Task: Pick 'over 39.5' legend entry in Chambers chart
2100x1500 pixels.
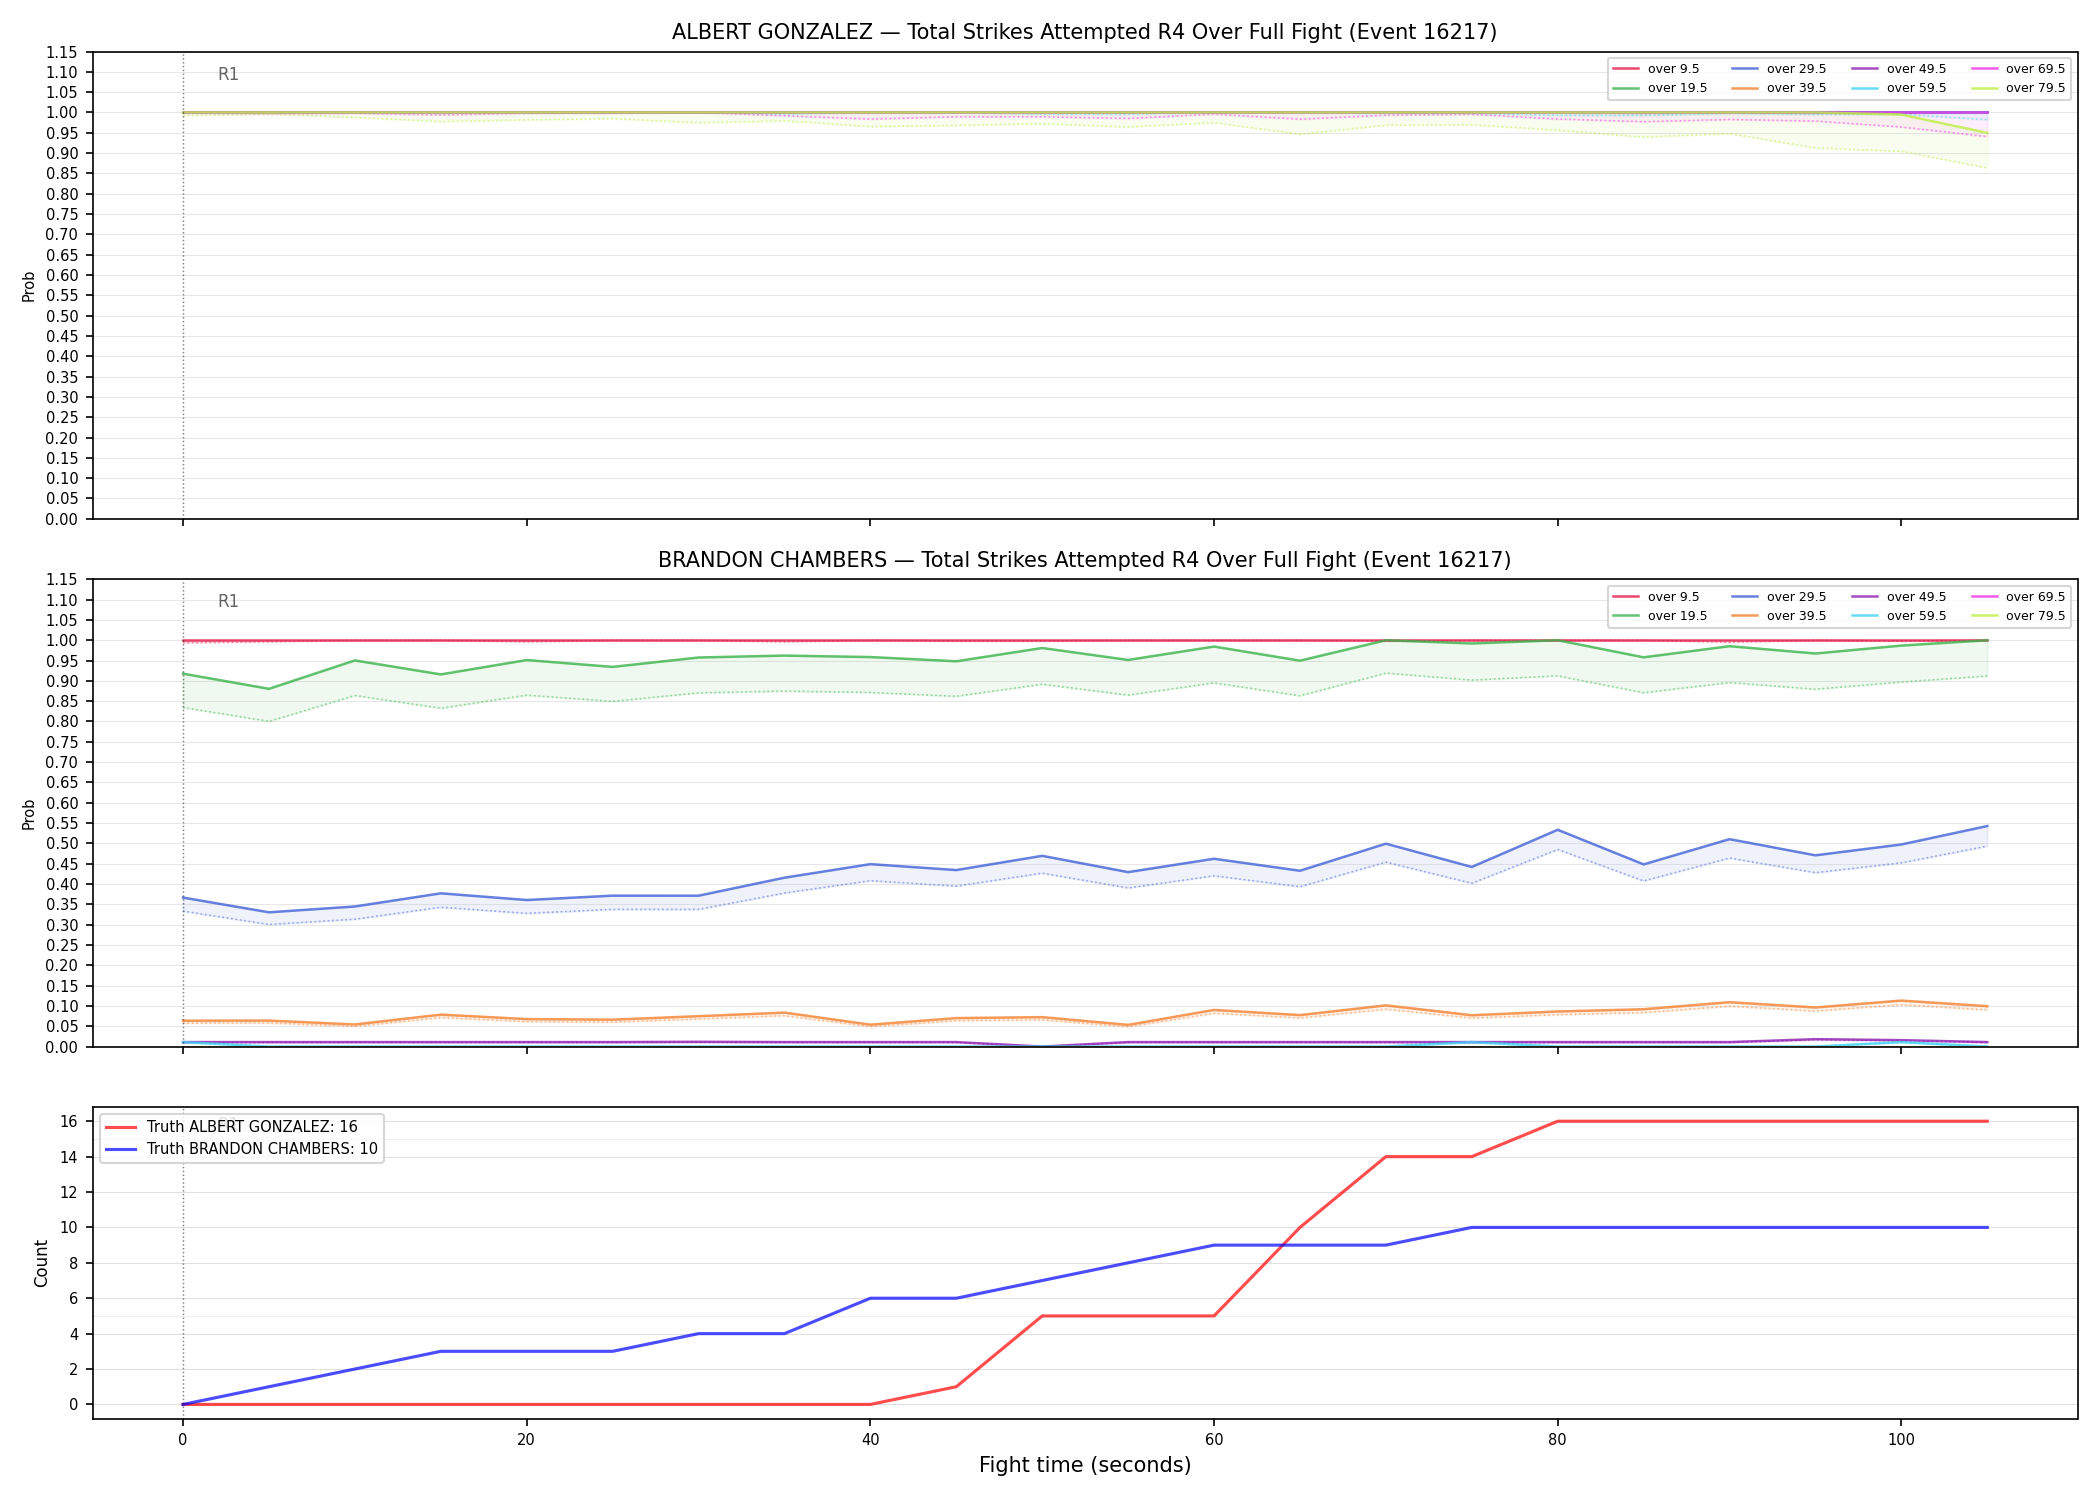Action: (1778, 616)
